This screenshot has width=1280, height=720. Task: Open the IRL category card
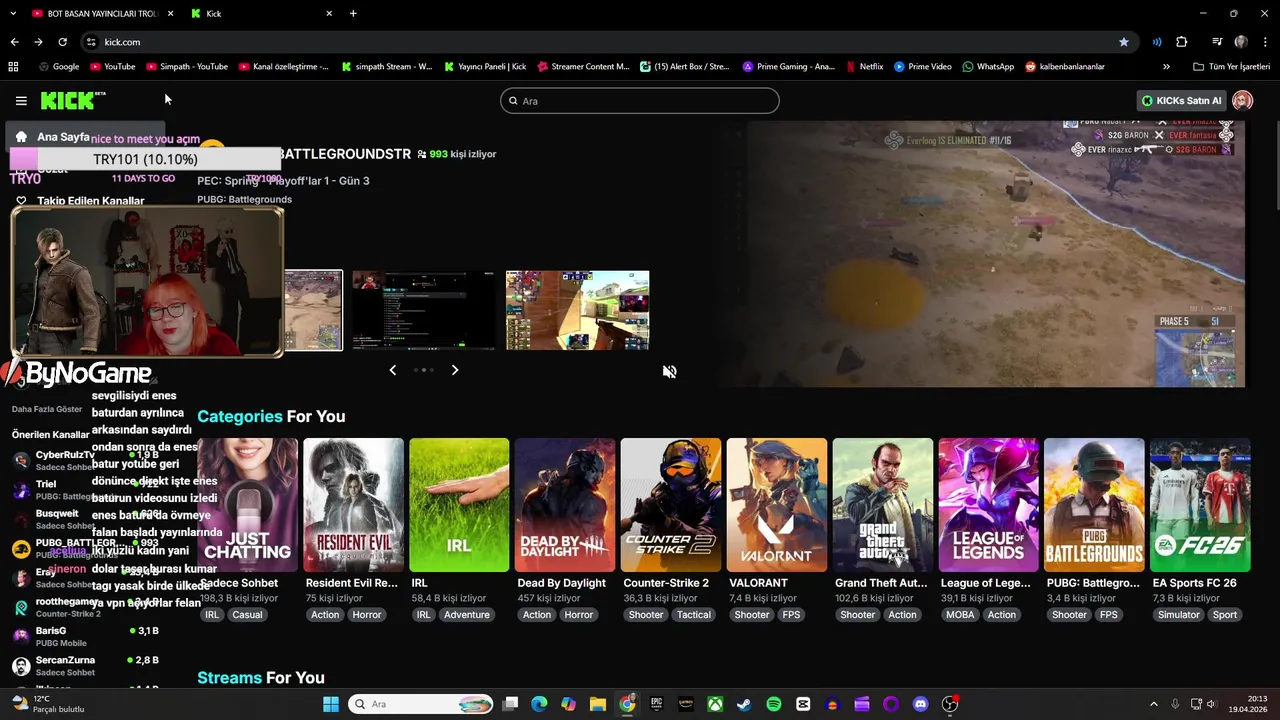459,505
